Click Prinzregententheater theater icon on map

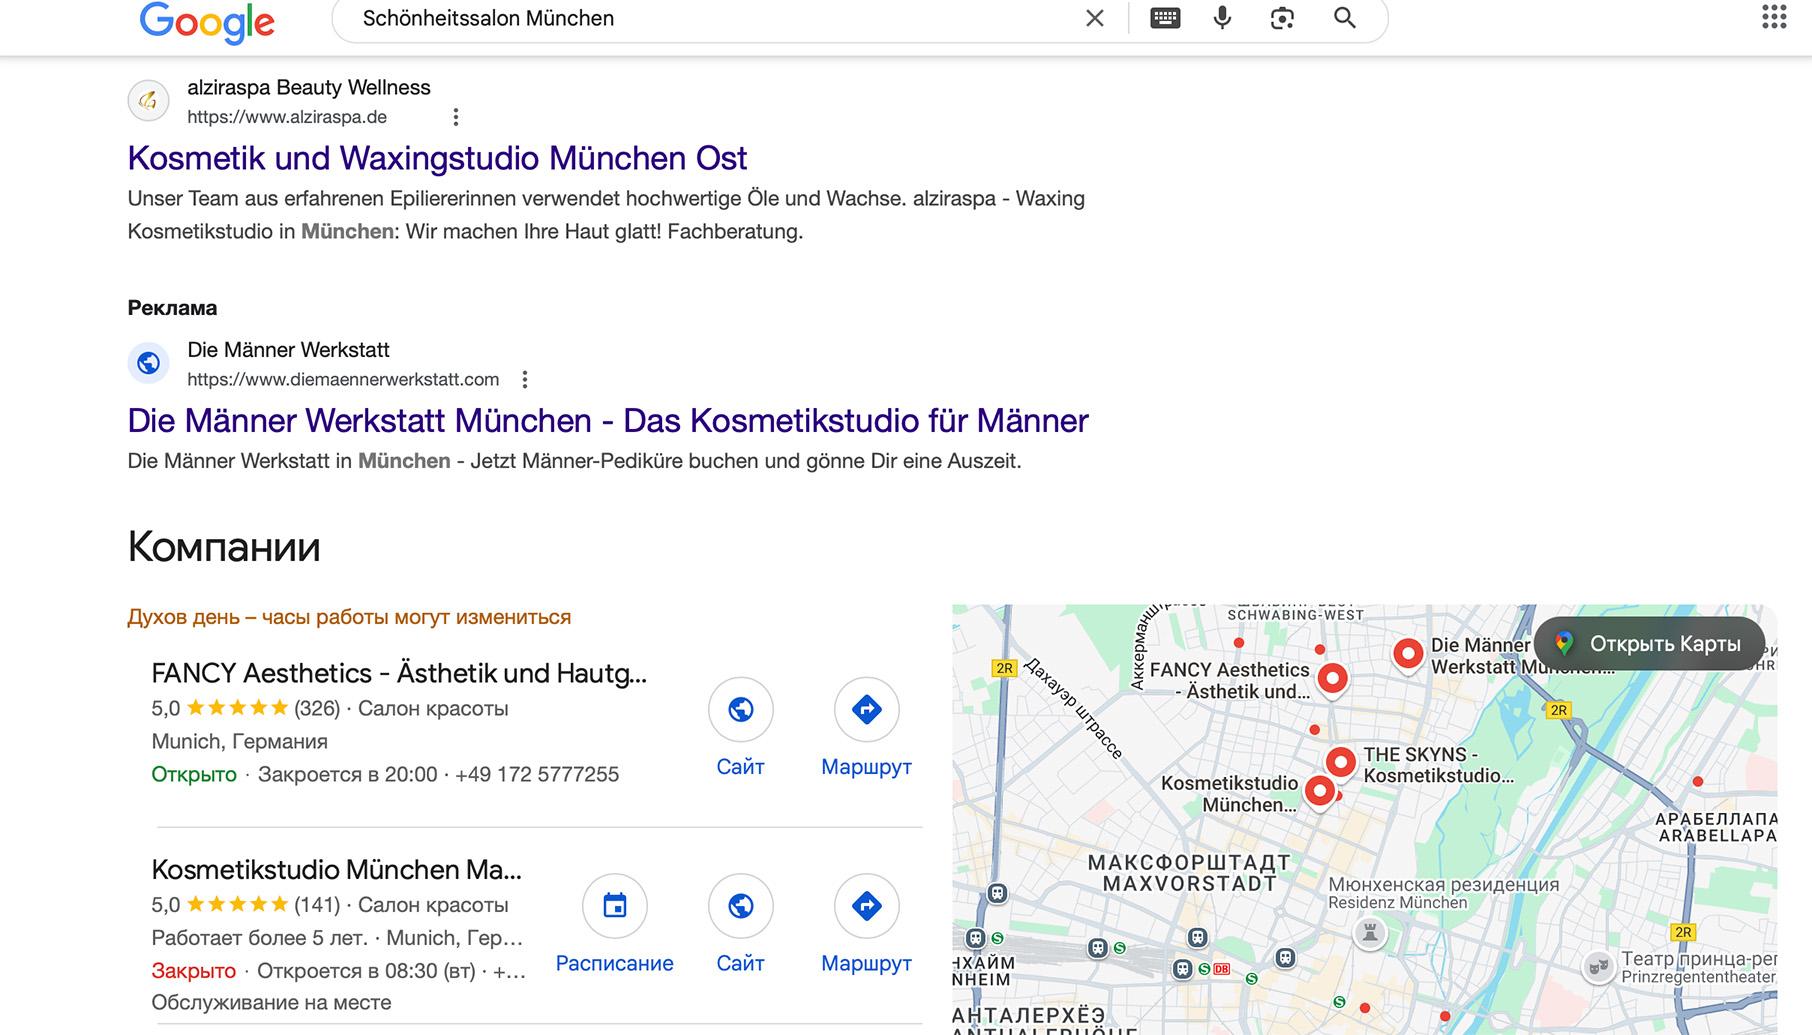[x=1598, y=966]
